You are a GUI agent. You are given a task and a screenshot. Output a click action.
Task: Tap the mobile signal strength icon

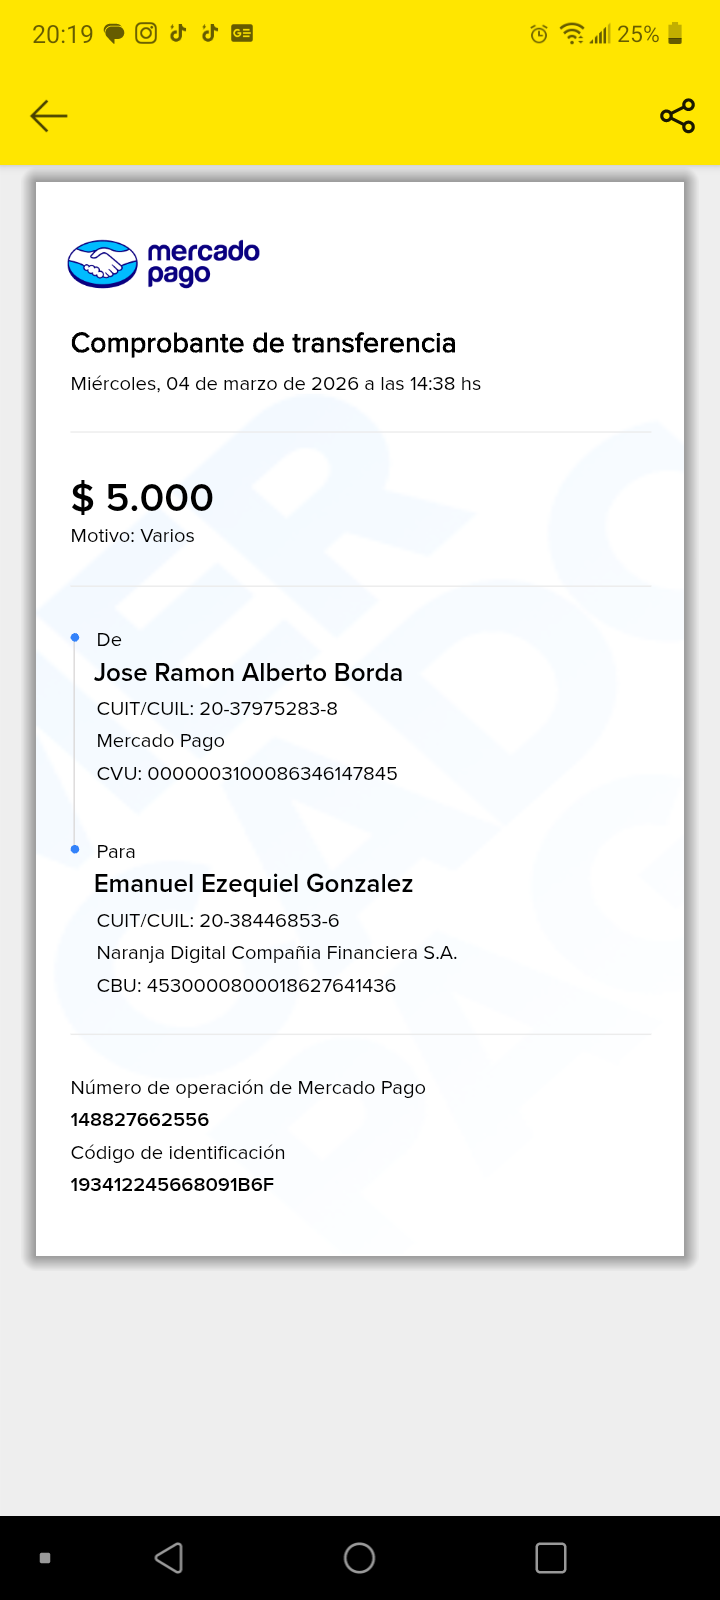coord(600,35)
